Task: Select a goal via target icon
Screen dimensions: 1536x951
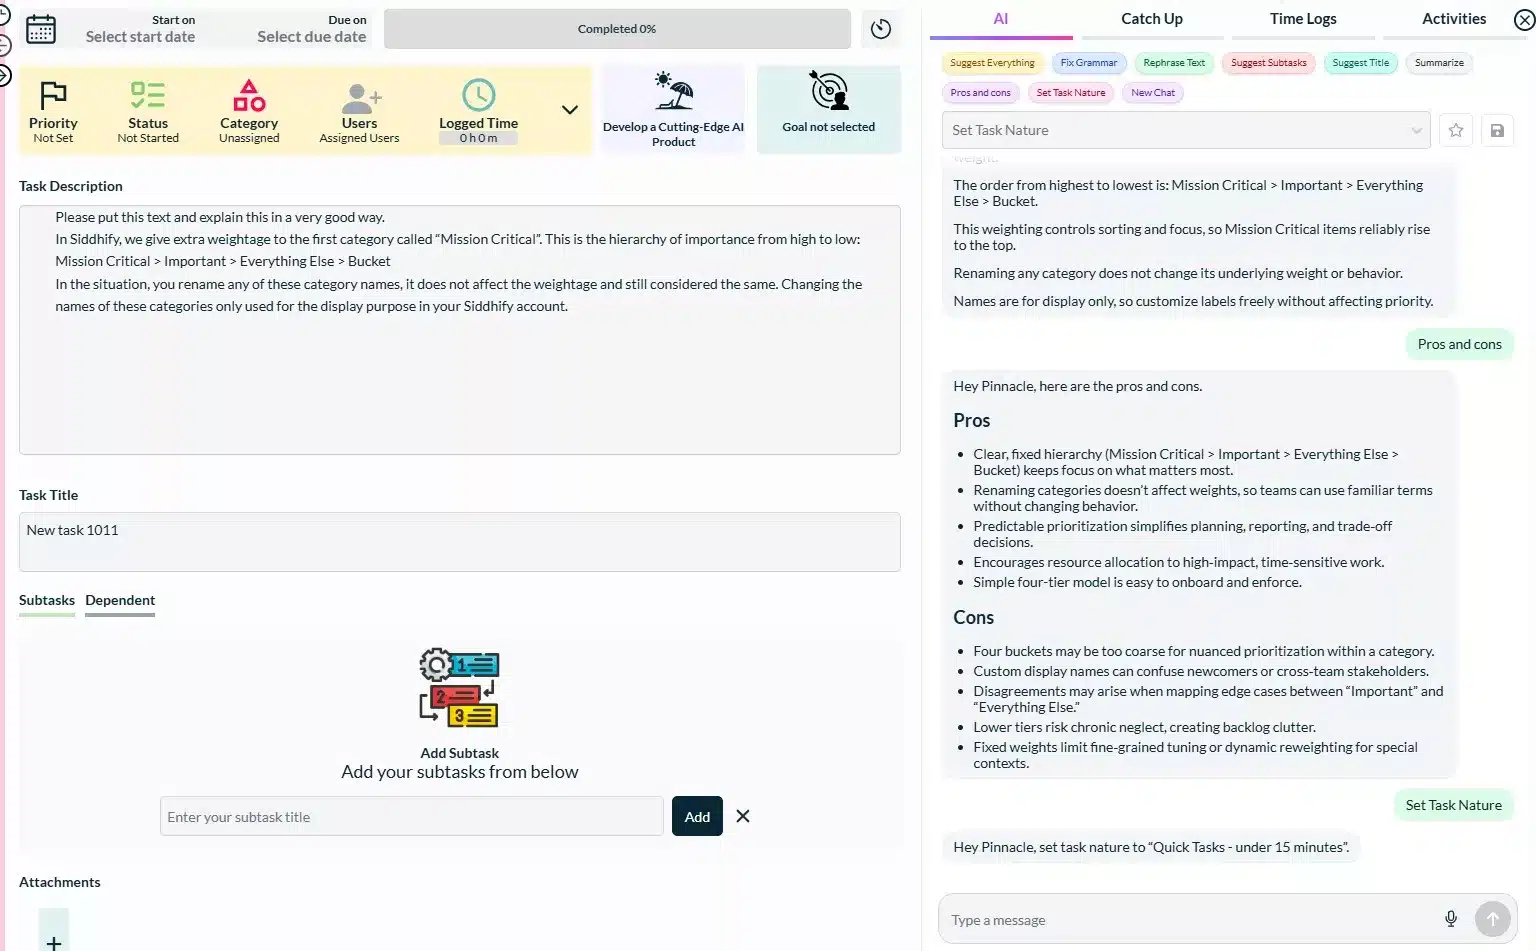Action: click(829, 90)
